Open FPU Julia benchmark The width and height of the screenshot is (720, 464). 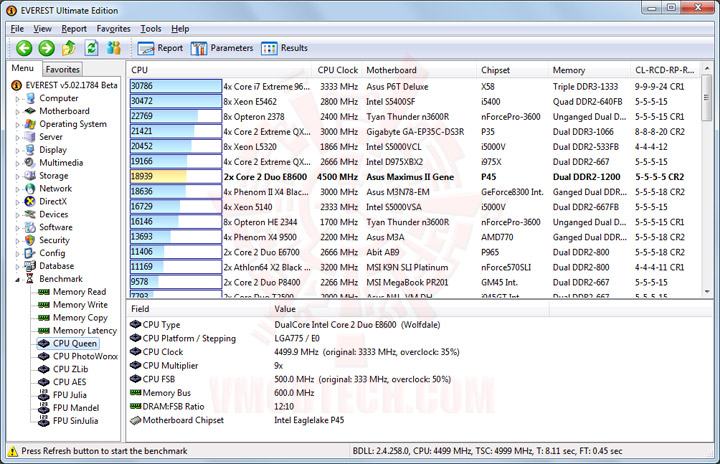pos(62,395)
